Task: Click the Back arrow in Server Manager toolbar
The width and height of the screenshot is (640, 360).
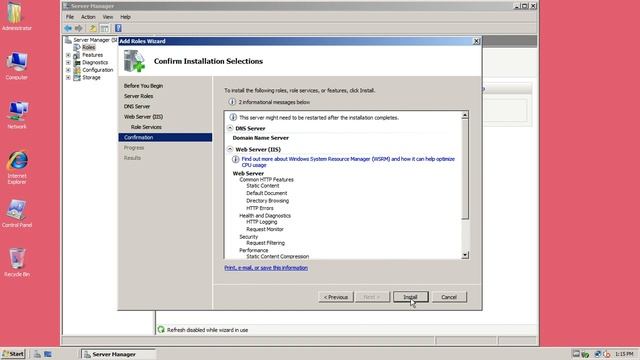Action: coord(68,28)
